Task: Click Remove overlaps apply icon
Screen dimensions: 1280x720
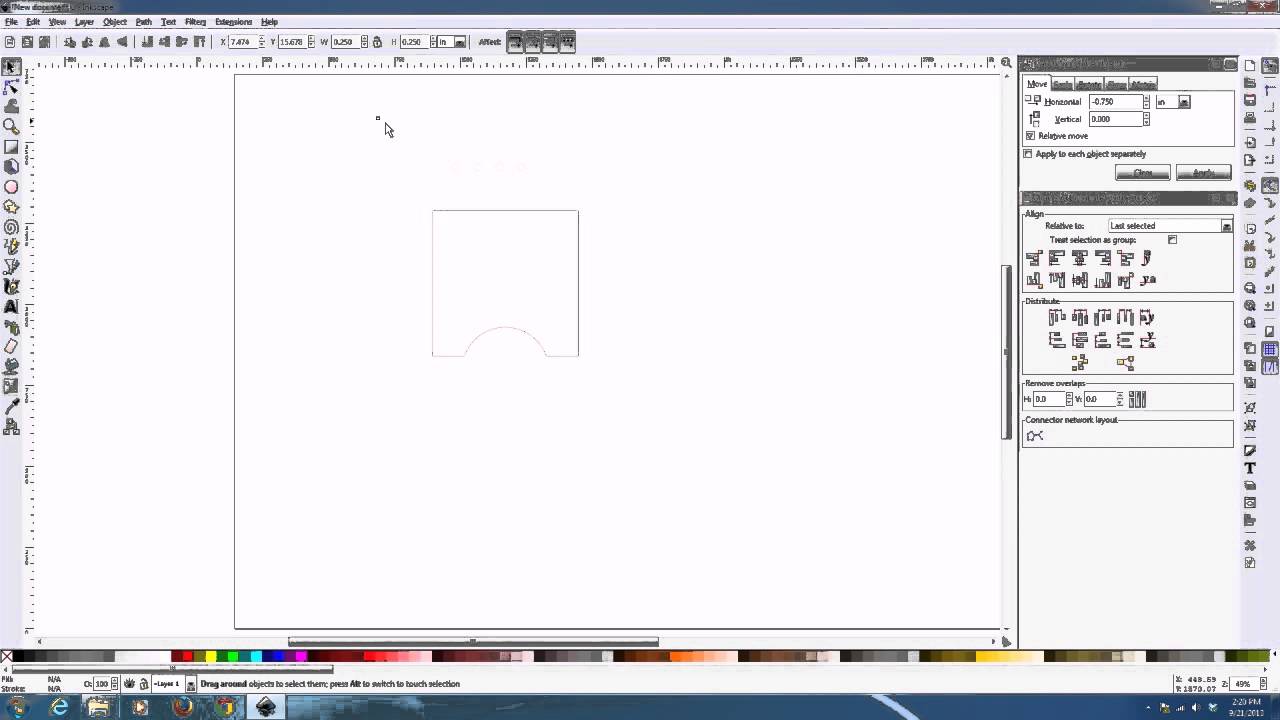Action: 1137,399
